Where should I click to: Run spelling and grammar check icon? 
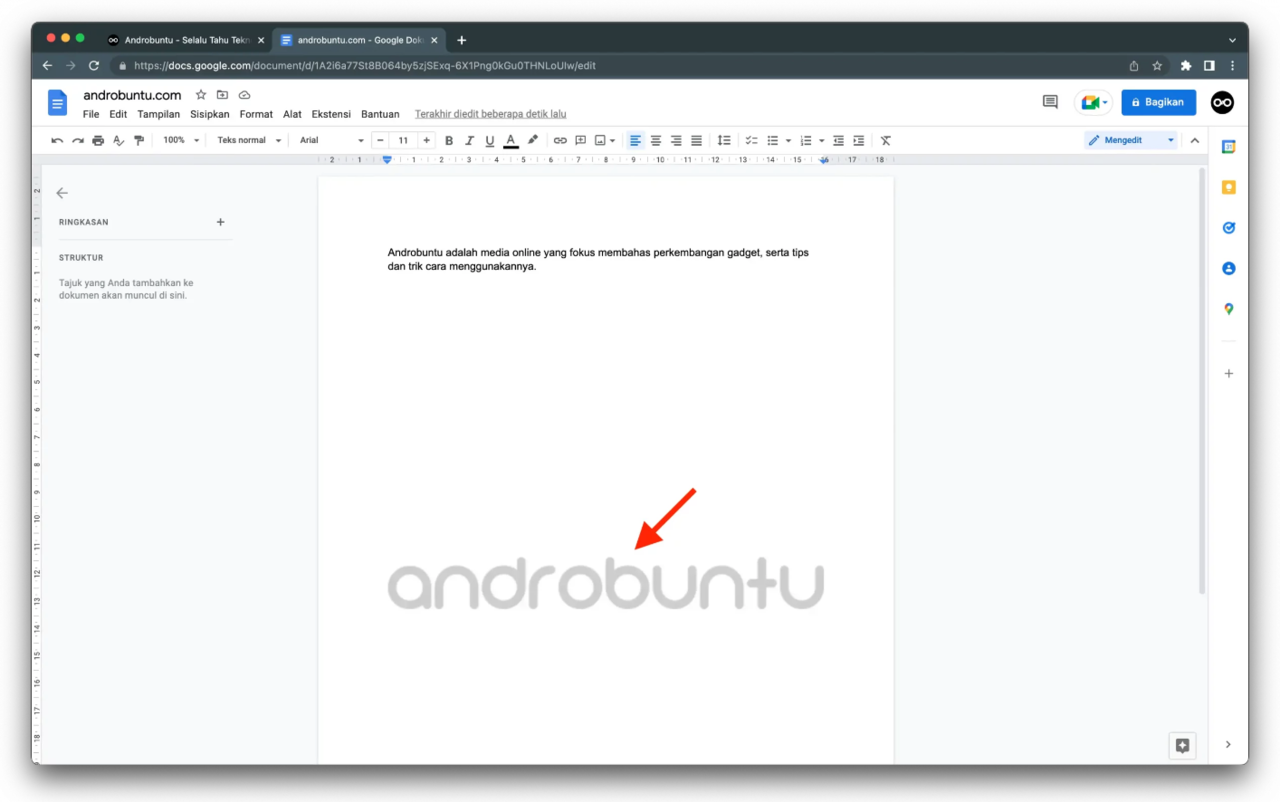[118, 141]
